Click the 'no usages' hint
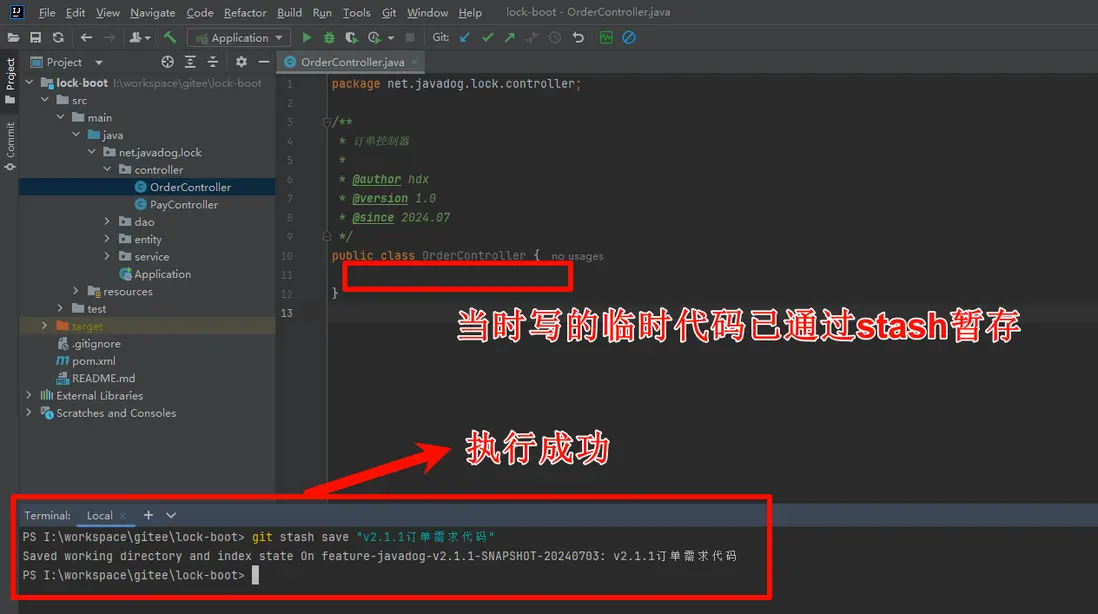The height and width of the screenshot is (614, 1098). [577, 256]
